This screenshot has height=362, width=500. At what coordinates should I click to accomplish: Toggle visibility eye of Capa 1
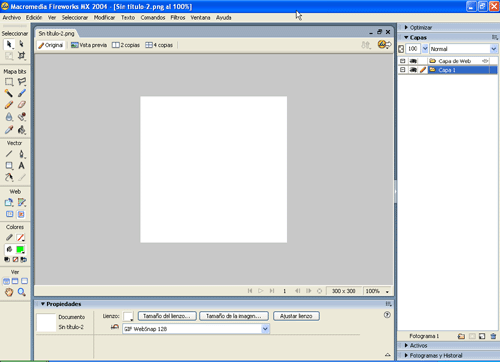(x=413, y=70)
